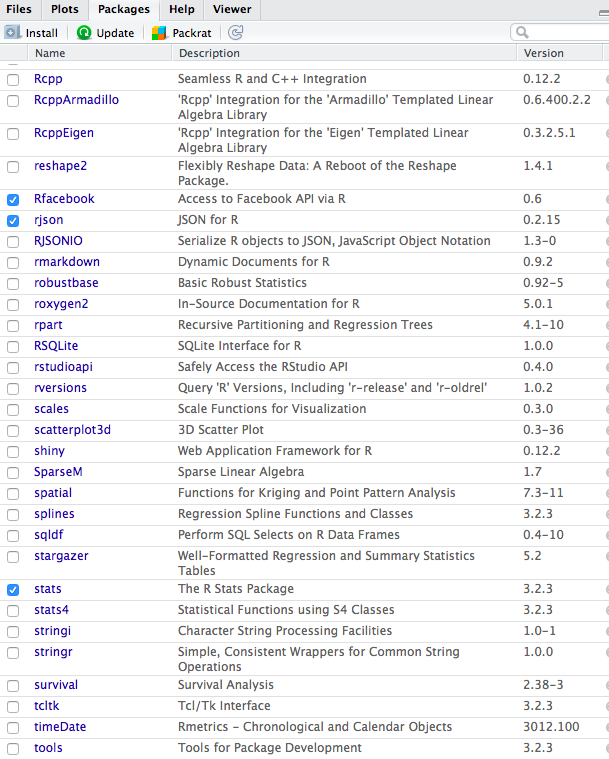Open the timeDate package link
This screenshot has height=759, width=609.
click(x=60, y=727)
